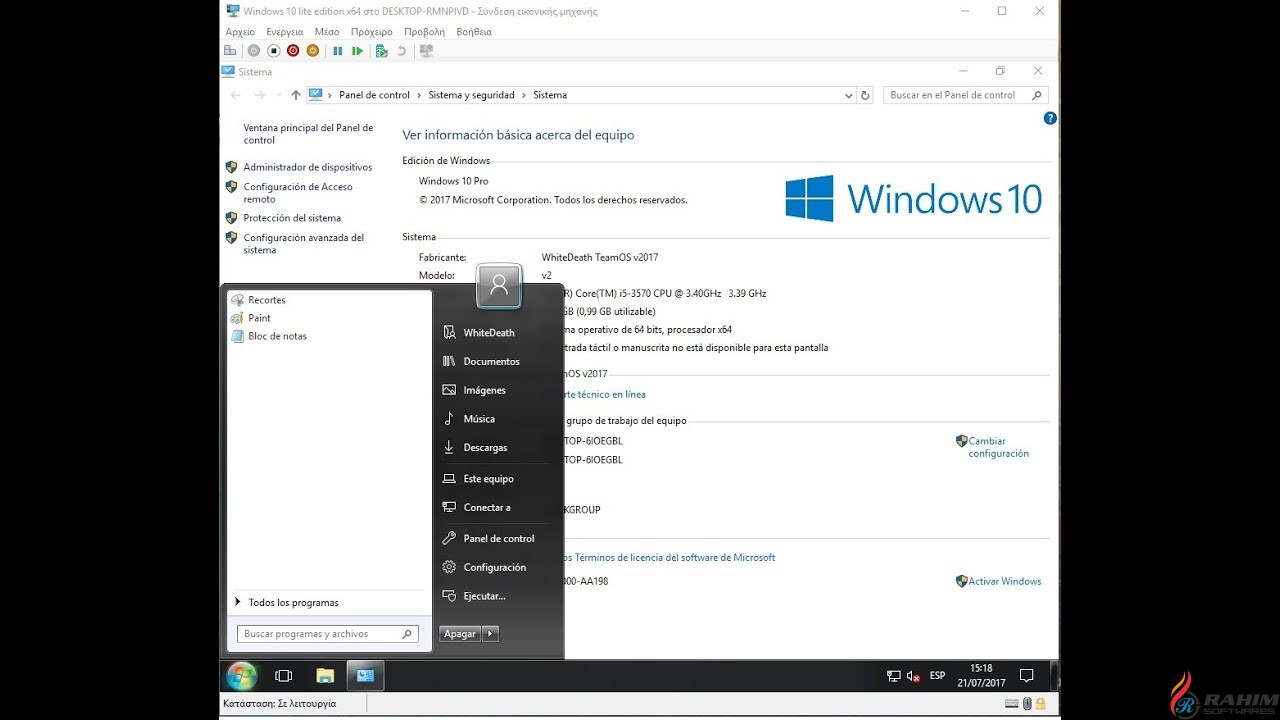
Task: Select 'Conectar a' in the Start menu
Action: [x=486, y=508]
